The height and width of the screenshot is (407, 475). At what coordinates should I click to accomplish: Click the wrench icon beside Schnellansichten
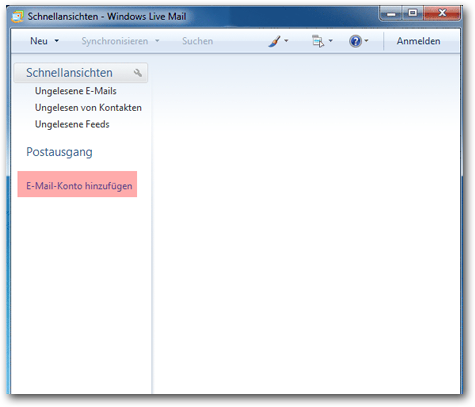(x=138, y=72)
